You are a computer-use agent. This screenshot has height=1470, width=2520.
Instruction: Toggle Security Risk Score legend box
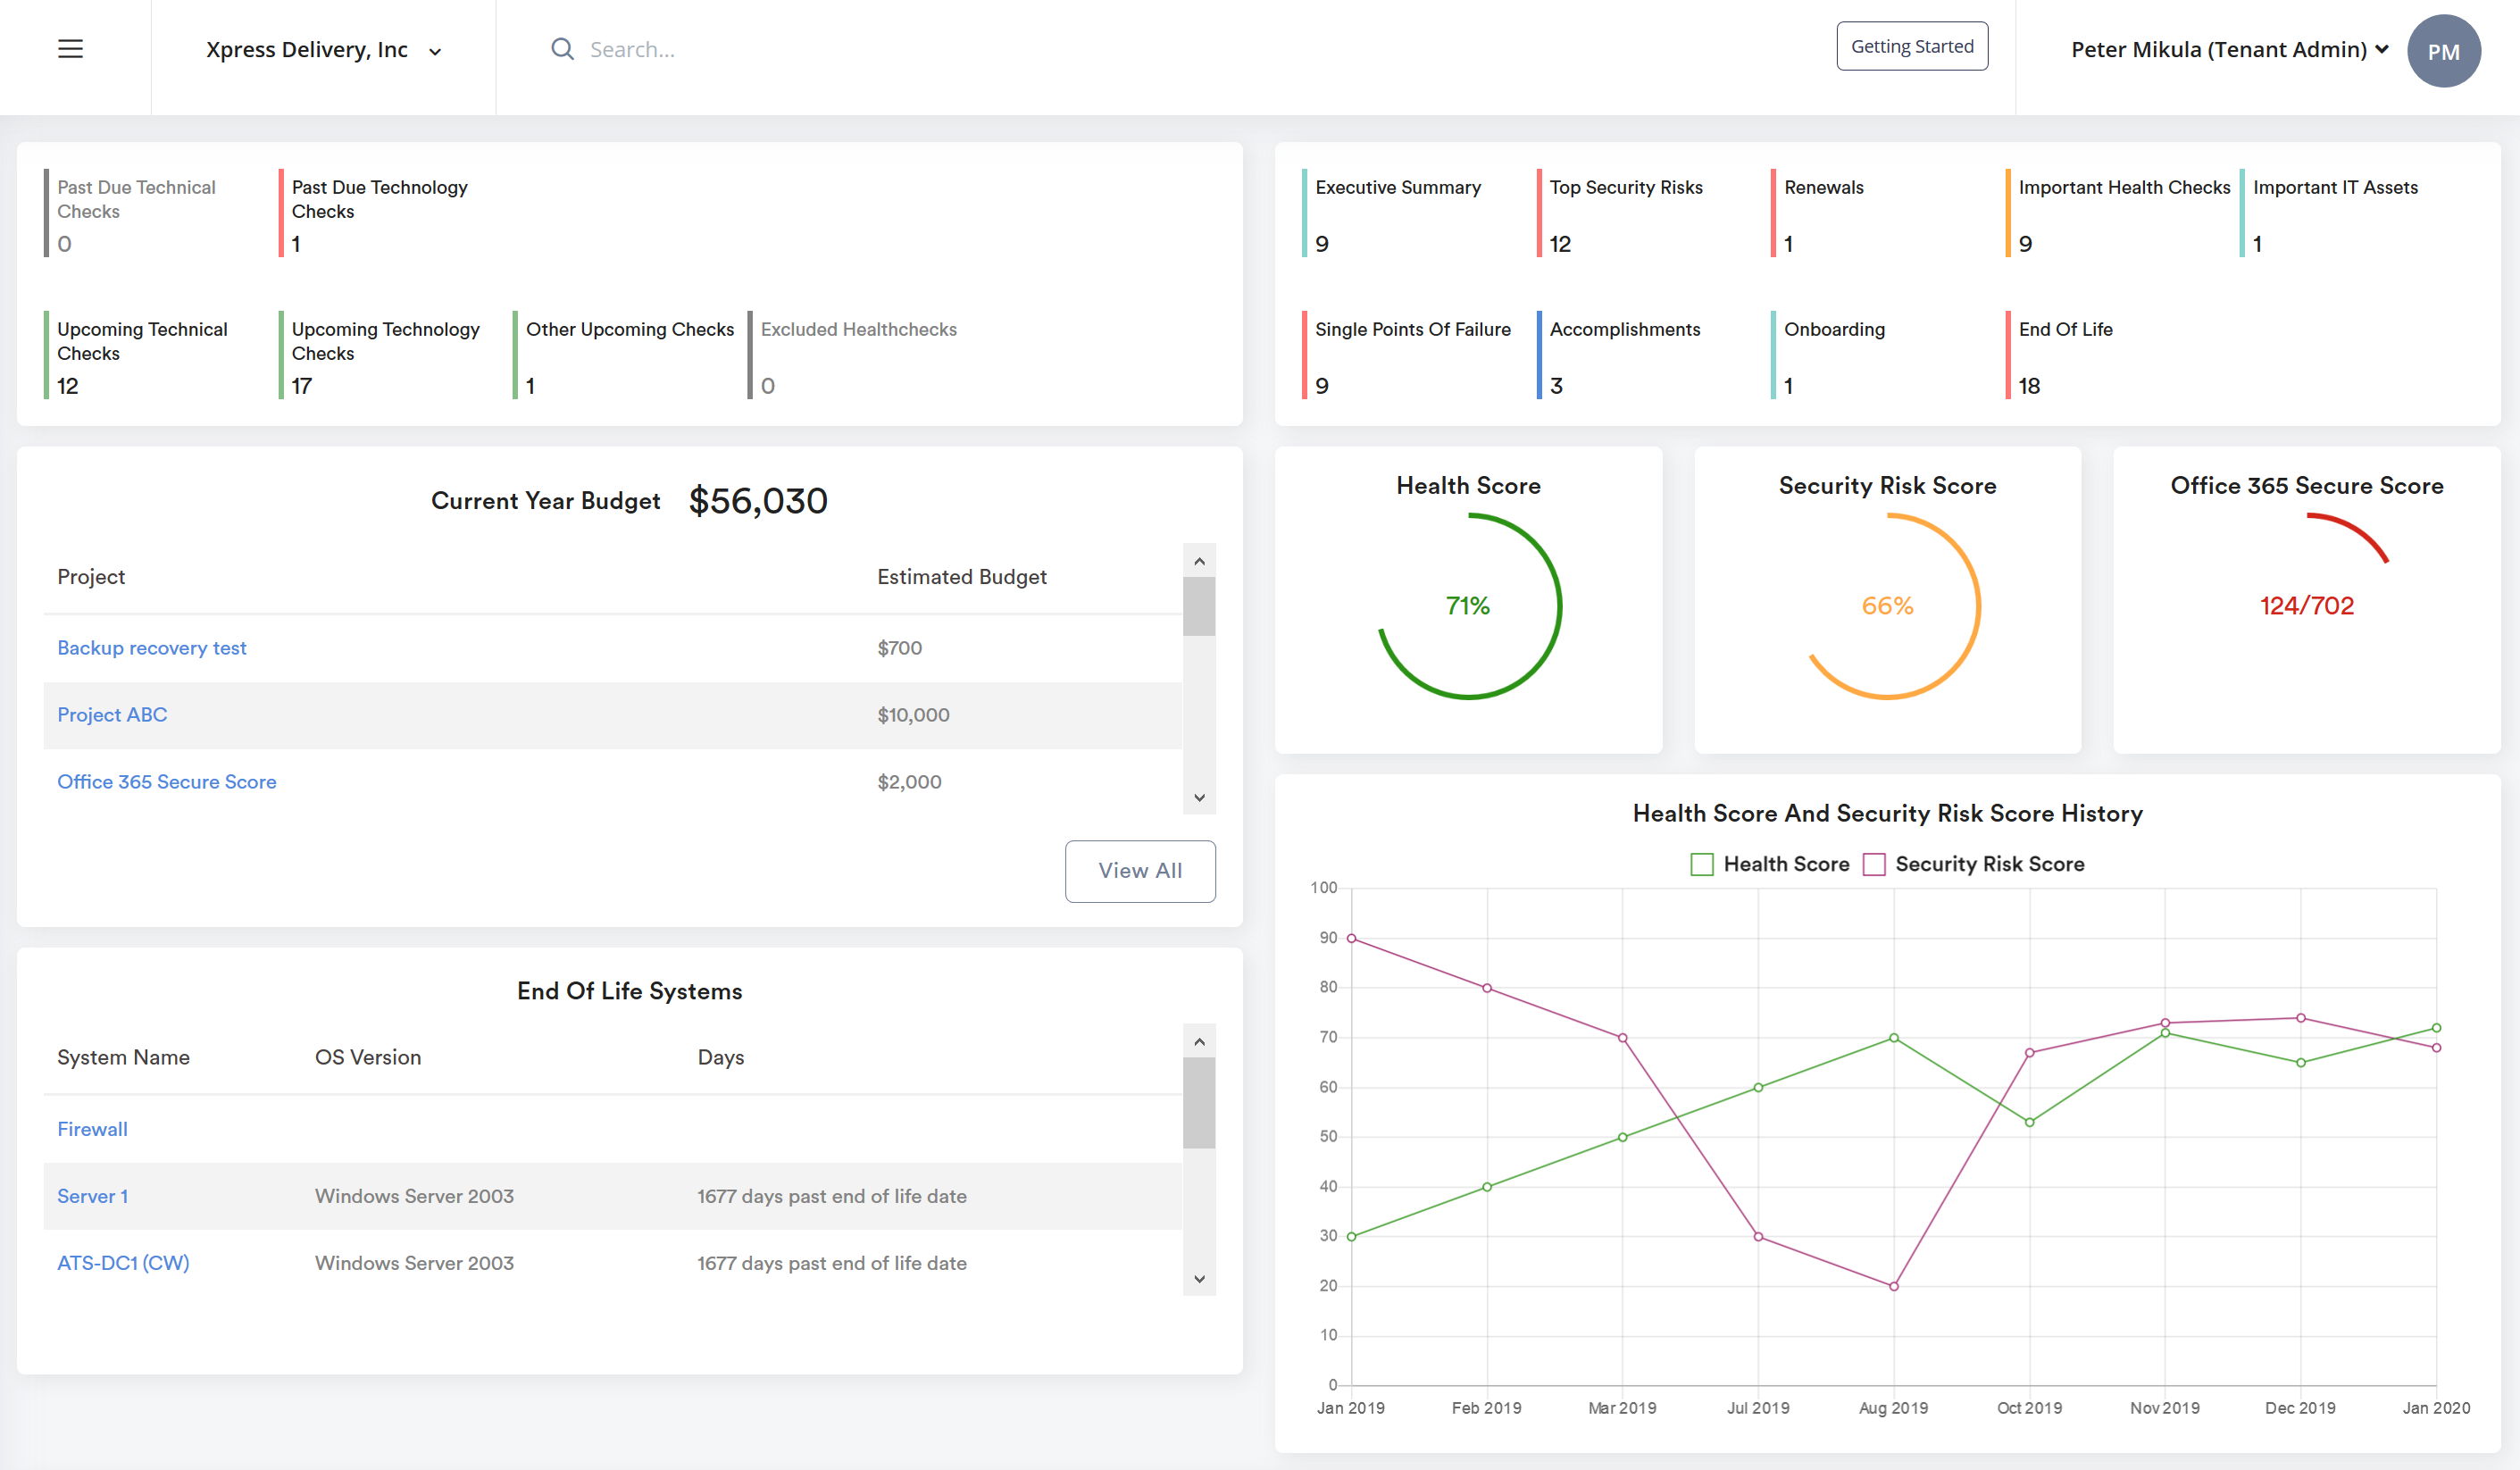tap(1874, 864)
